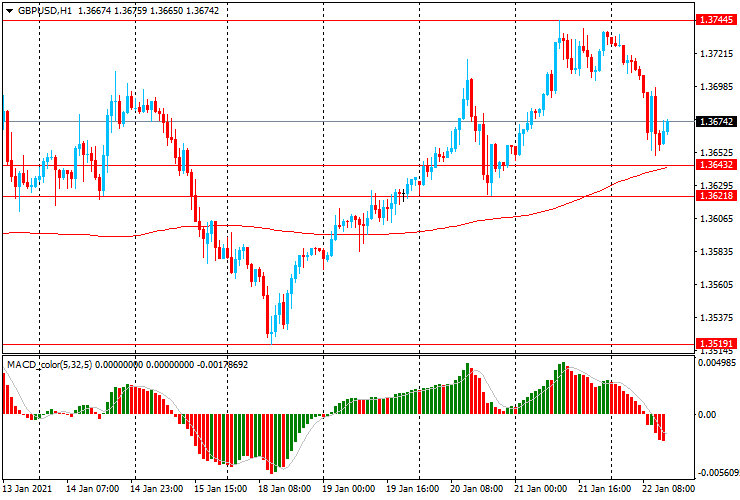
Task: Click the 13 Jan 2021 date label
Action: [x=27, y=489]
